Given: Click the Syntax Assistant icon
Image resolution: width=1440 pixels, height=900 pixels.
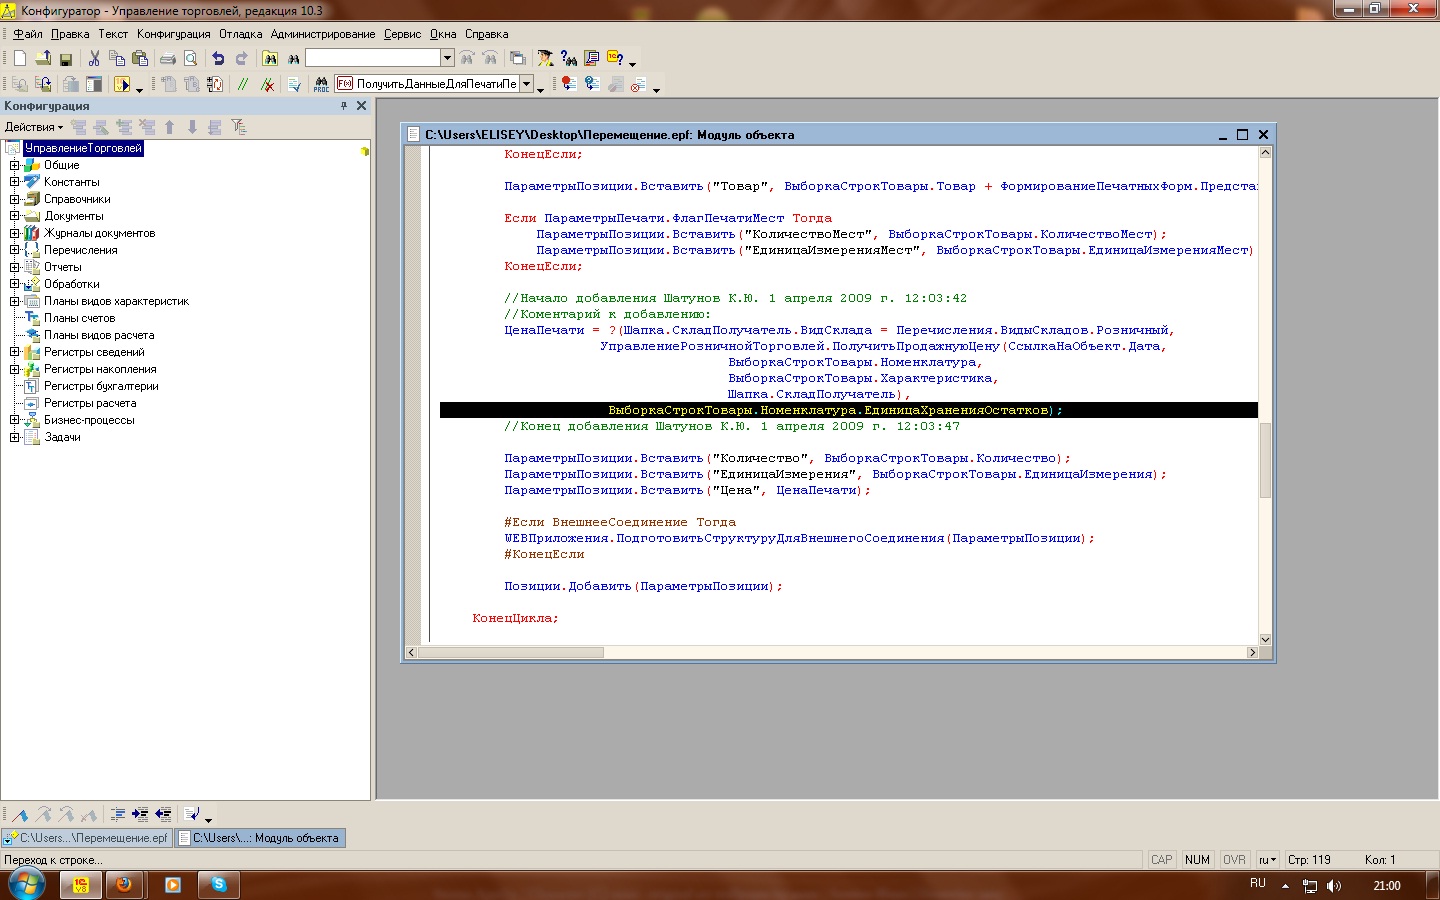Looking at the screenshot, I should pyautogui.click(x=545, y=59).
